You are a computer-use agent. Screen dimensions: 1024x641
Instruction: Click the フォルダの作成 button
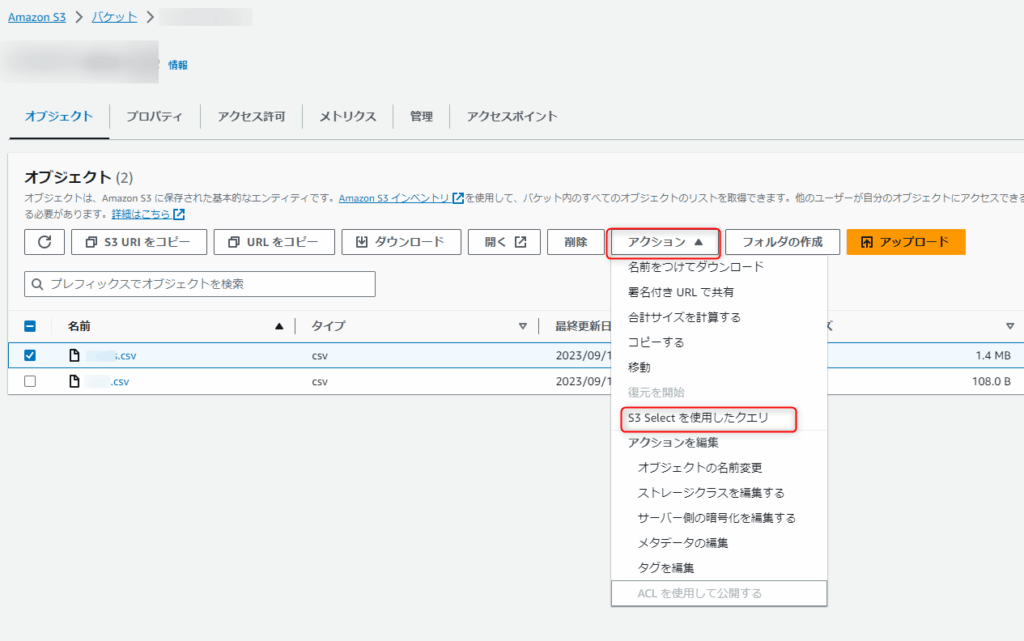tap(782, 242)
